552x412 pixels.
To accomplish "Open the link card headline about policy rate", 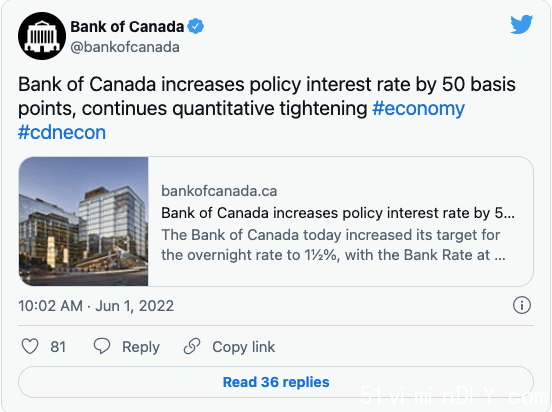I will coord(338,213).
